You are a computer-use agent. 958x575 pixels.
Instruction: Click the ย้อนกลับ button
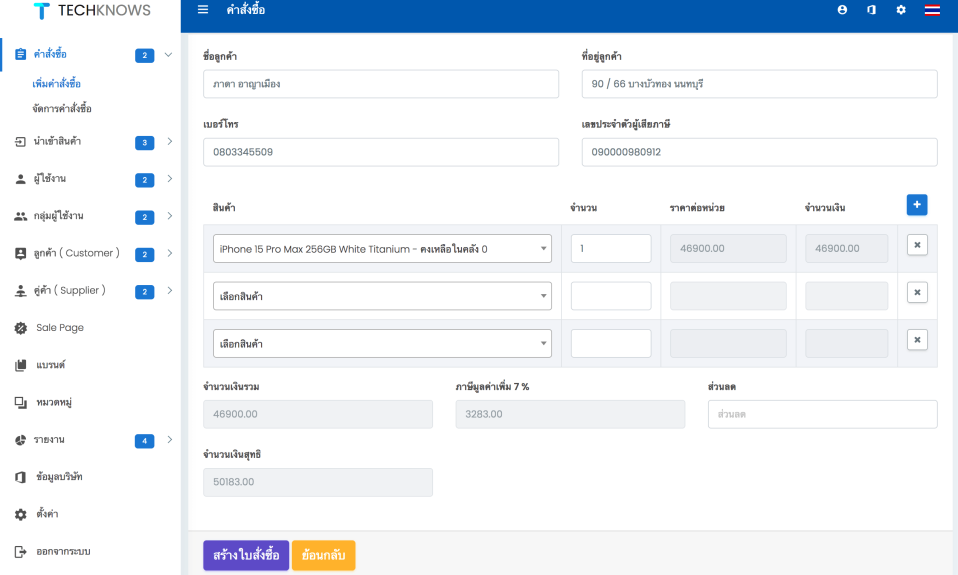coord(323,555)
